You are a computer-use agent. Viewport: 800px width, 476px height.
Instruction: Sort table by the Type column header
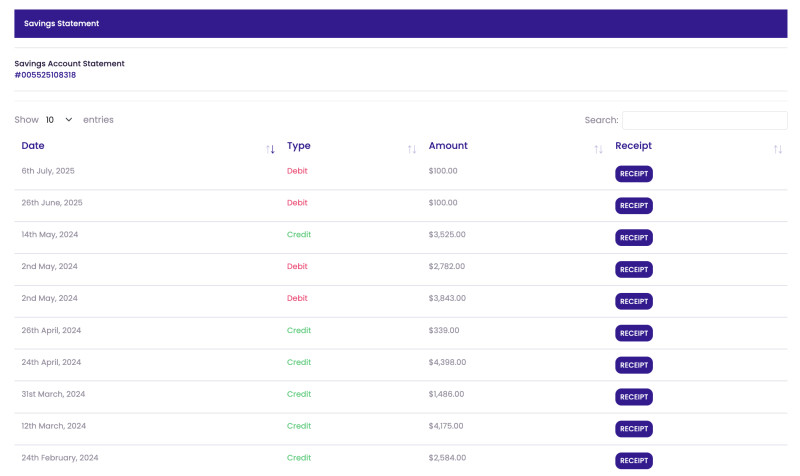tap(298, 146)
